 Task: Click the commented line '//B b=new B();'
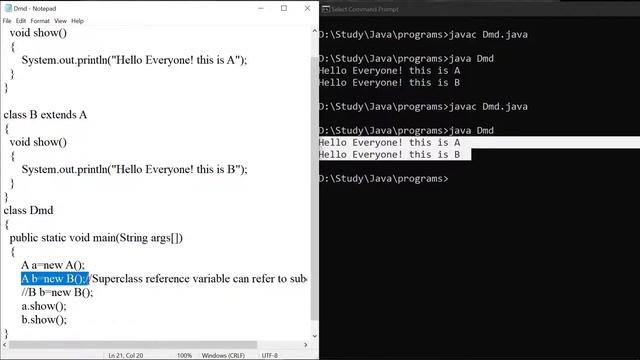57,292
